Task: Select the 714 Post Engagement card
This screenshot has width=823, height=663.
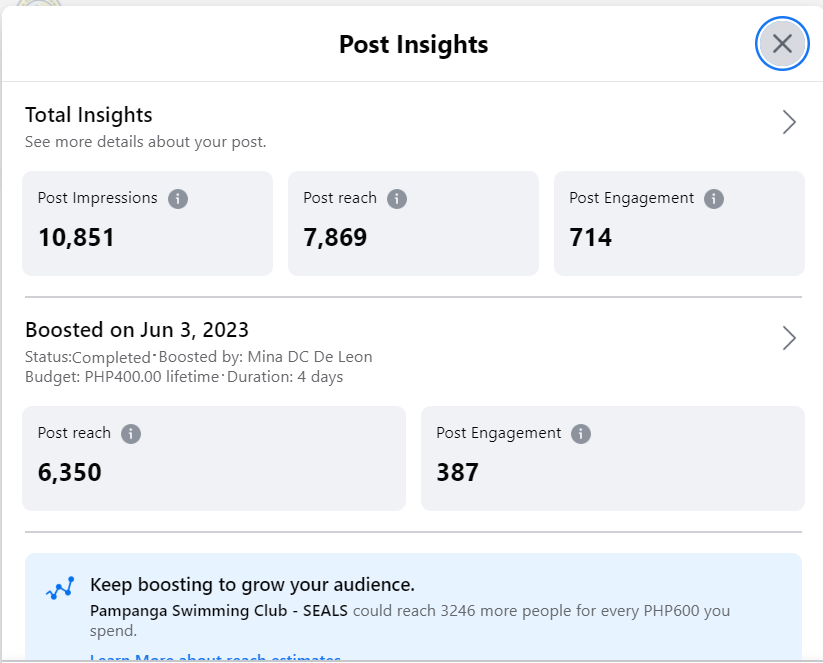Action: click(x=679, y=223)
